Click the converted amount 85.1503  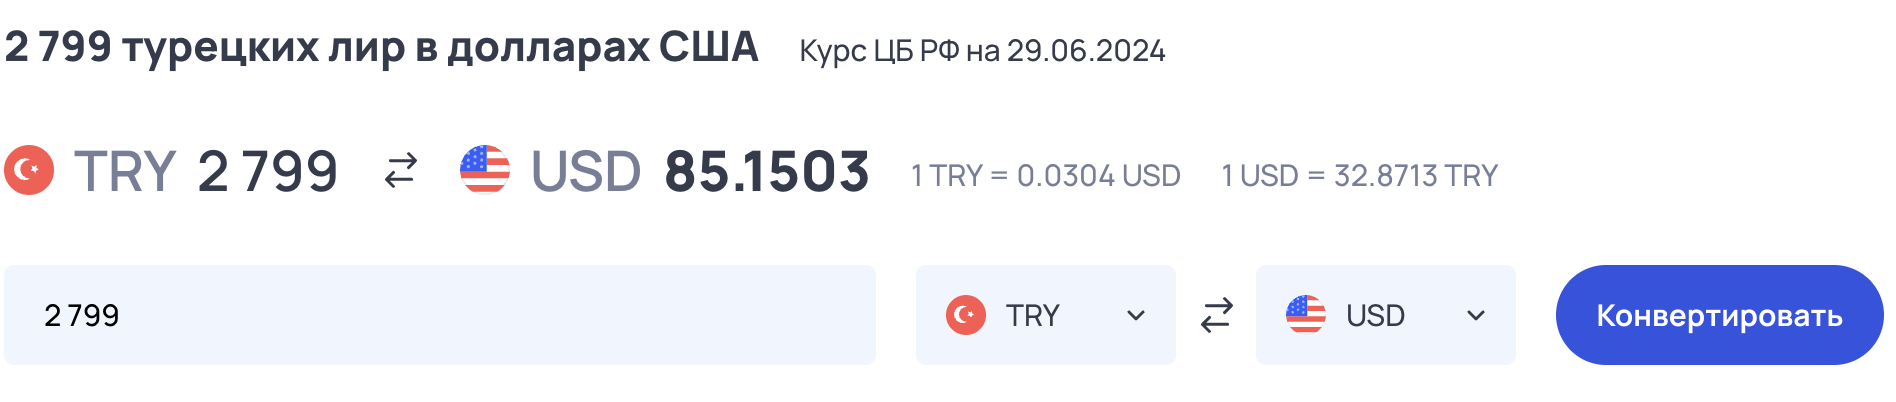[x=767, y=172]
